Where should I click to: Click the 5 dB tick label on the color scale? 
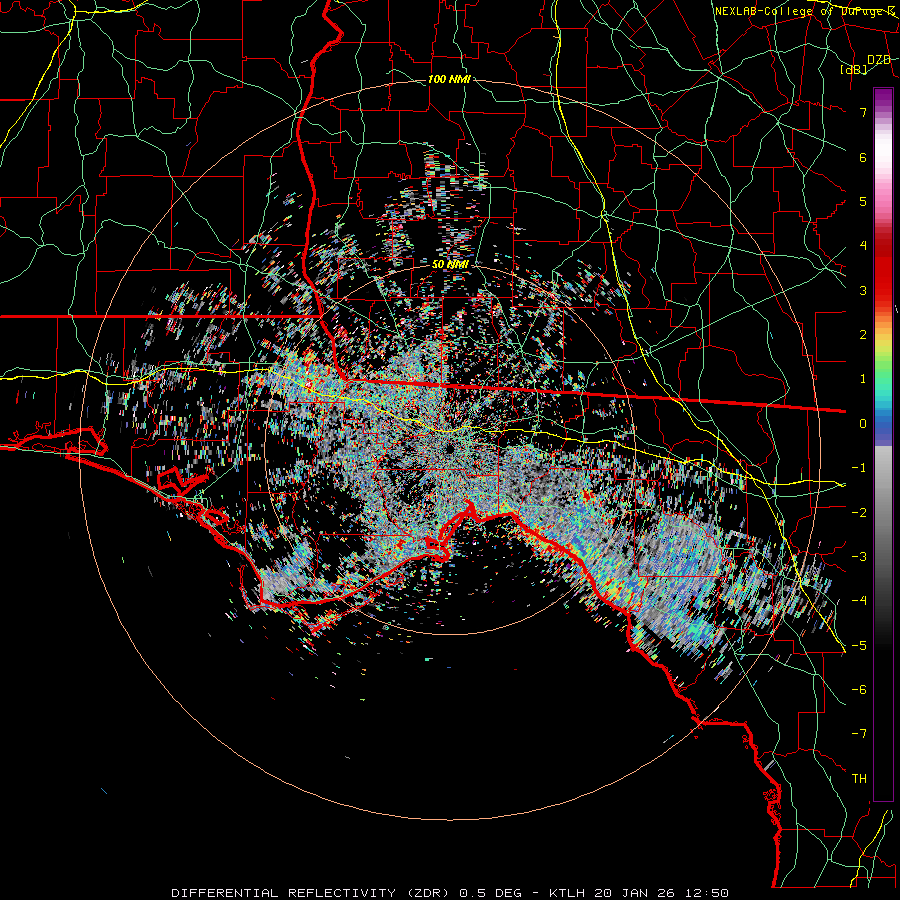coord(863,201)
